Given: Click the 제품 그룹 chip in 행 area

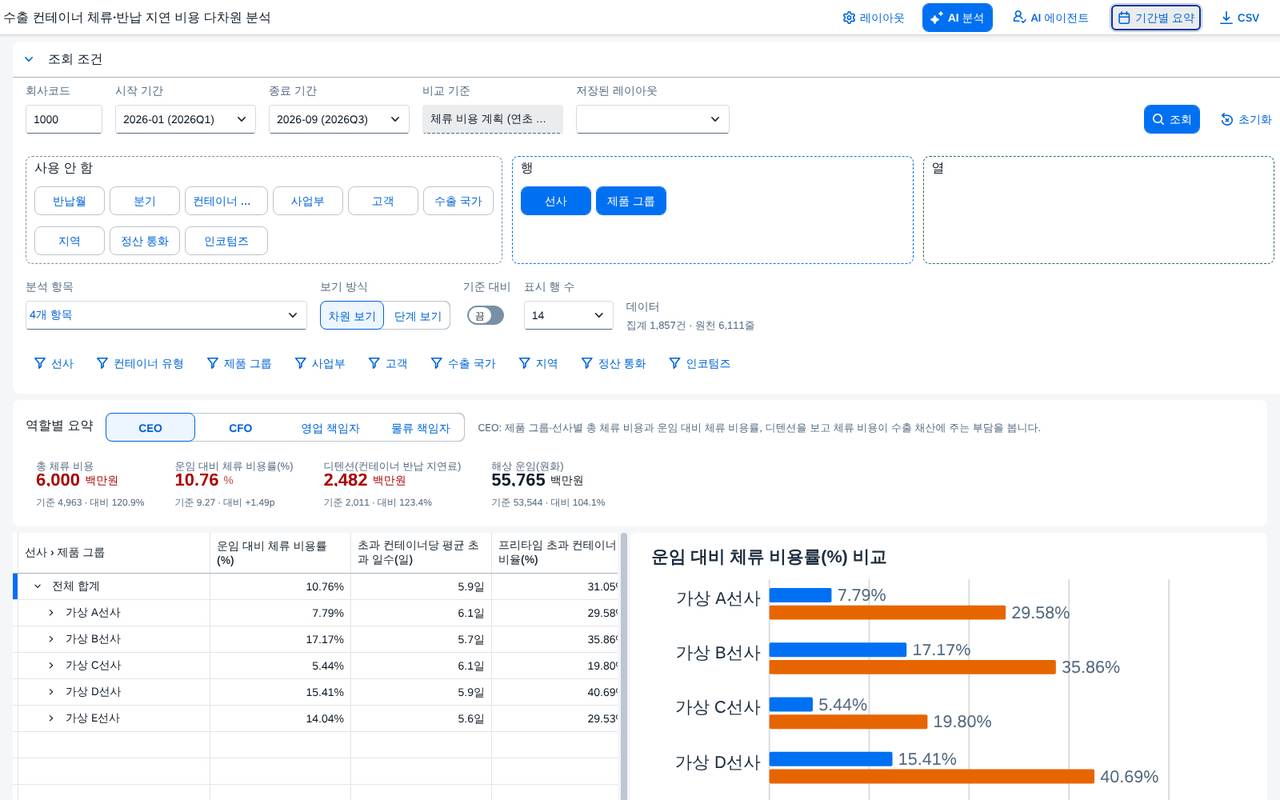Looking at the screenshot, I should [x=631, y=201].
